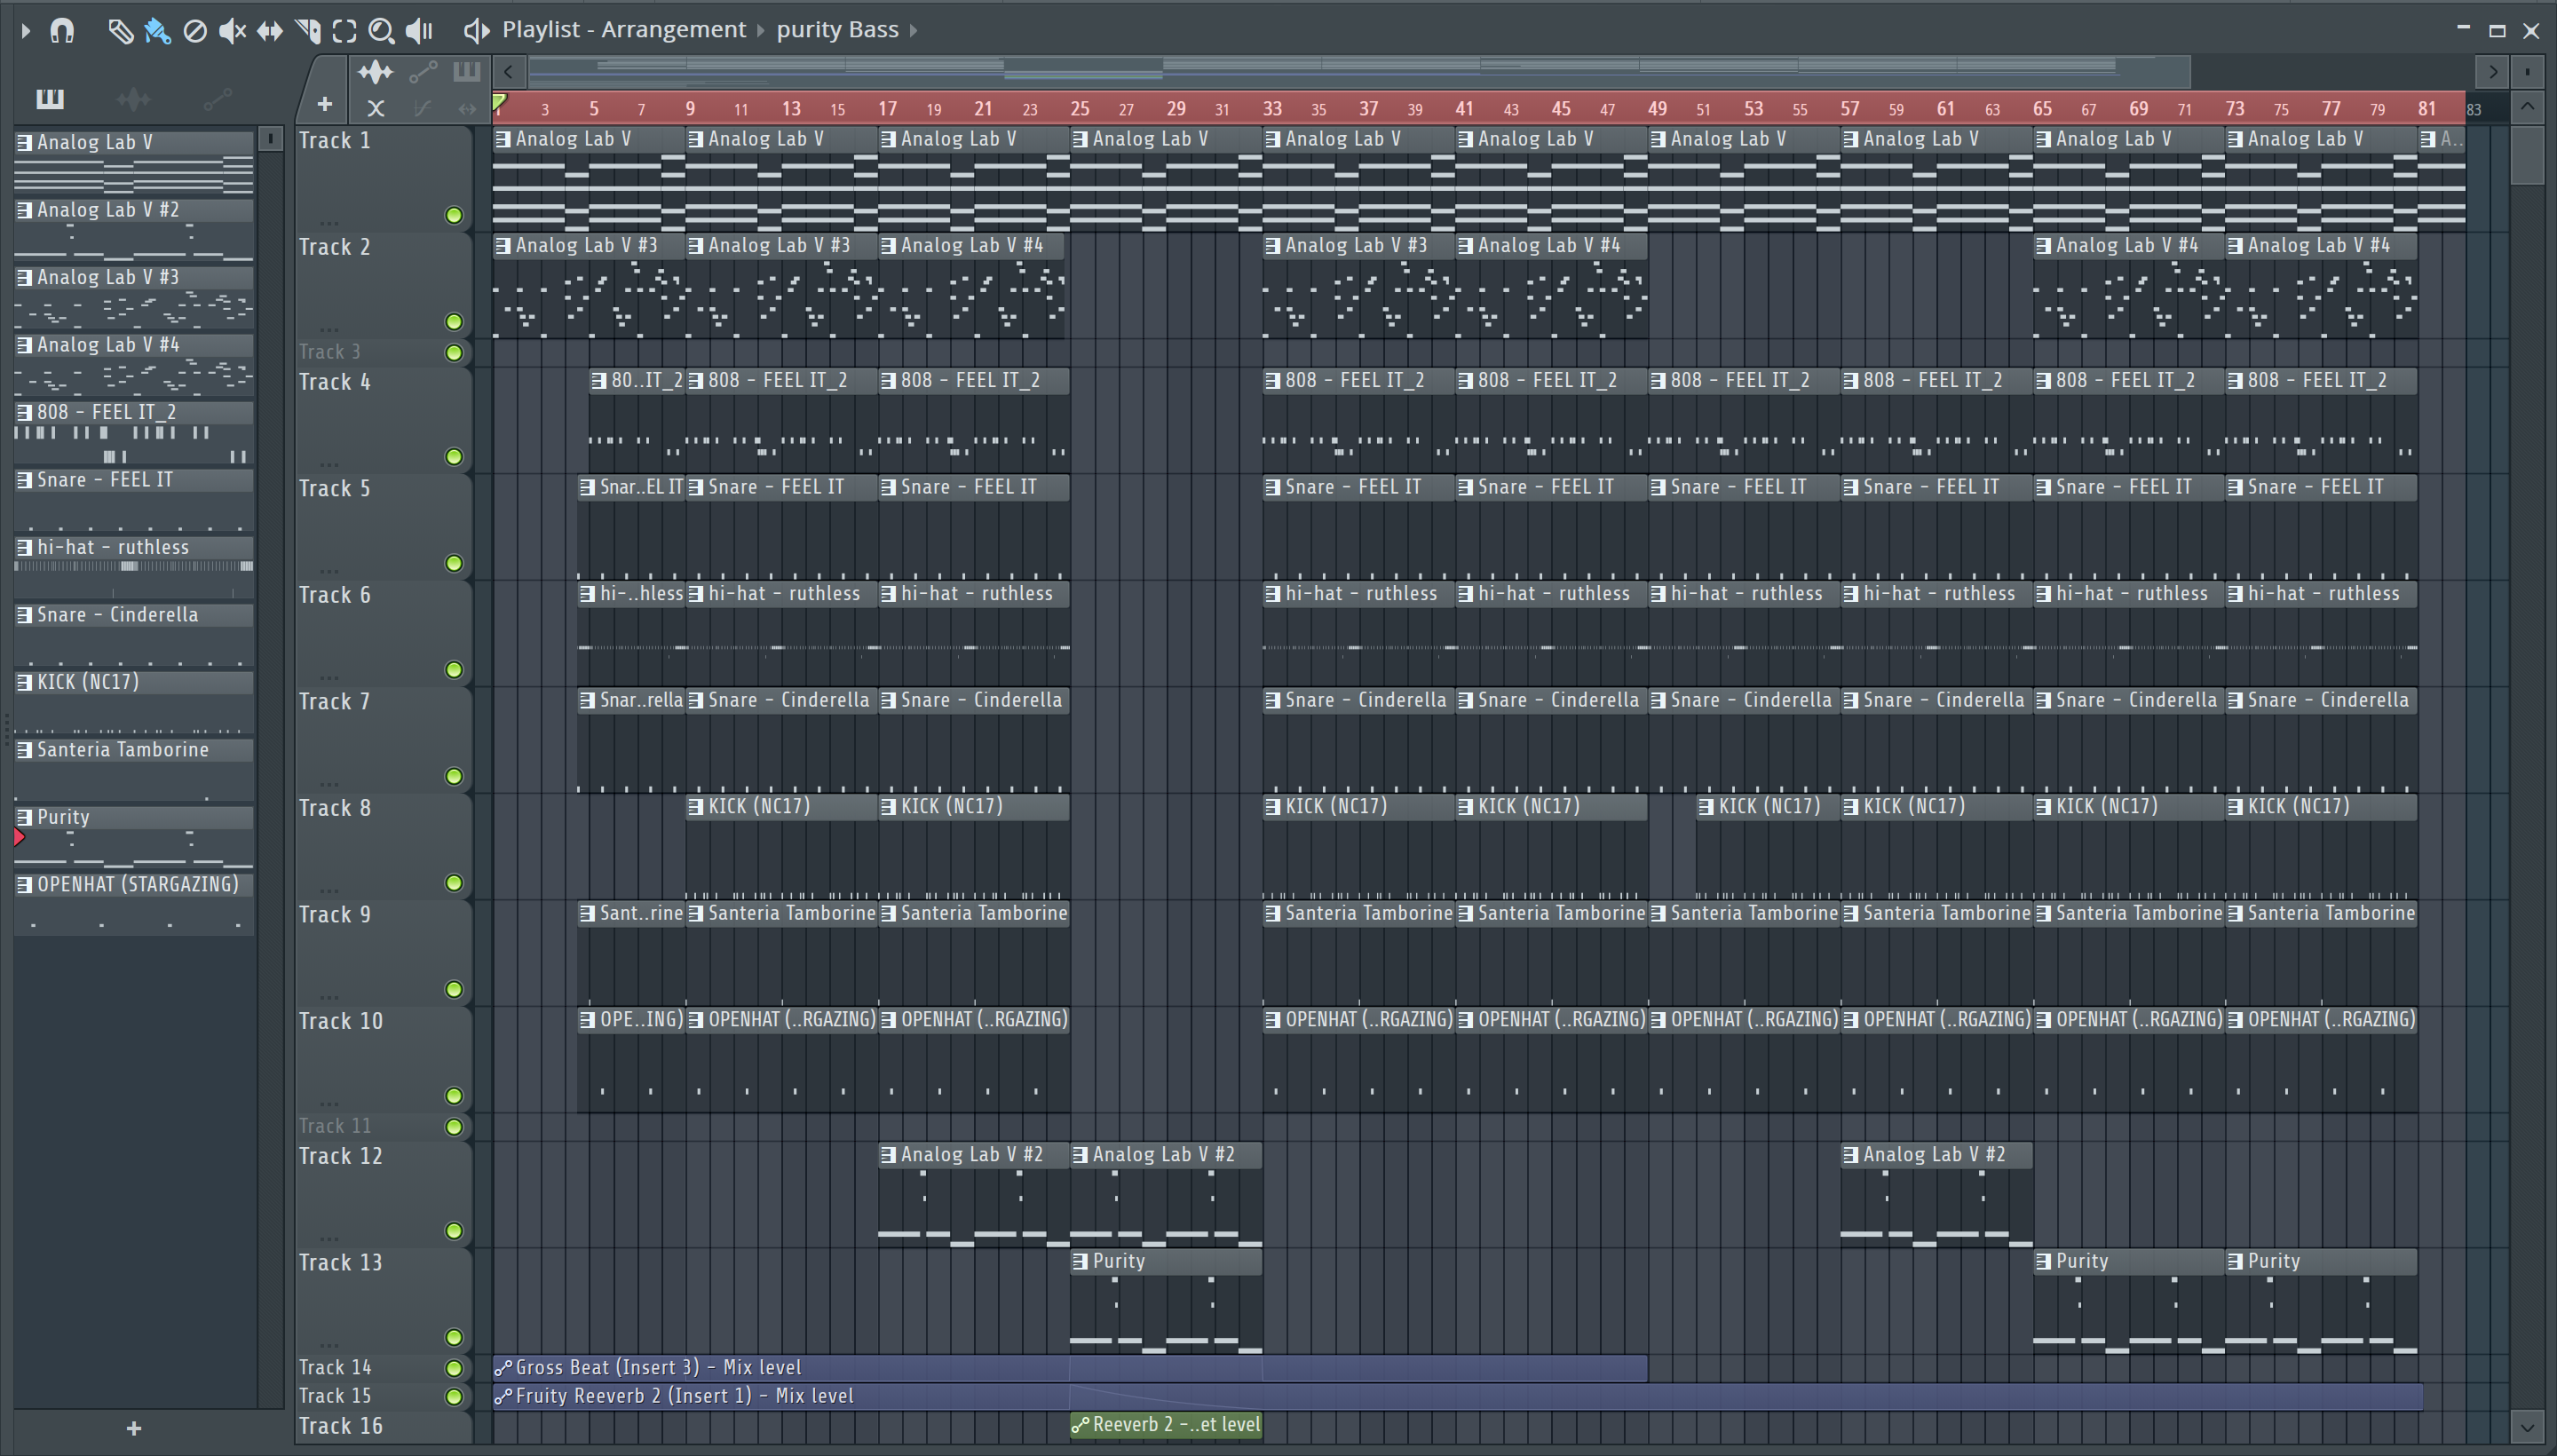
Task: Open the Arrangement dropdown arrow
Action: click(x=760, y=31)
